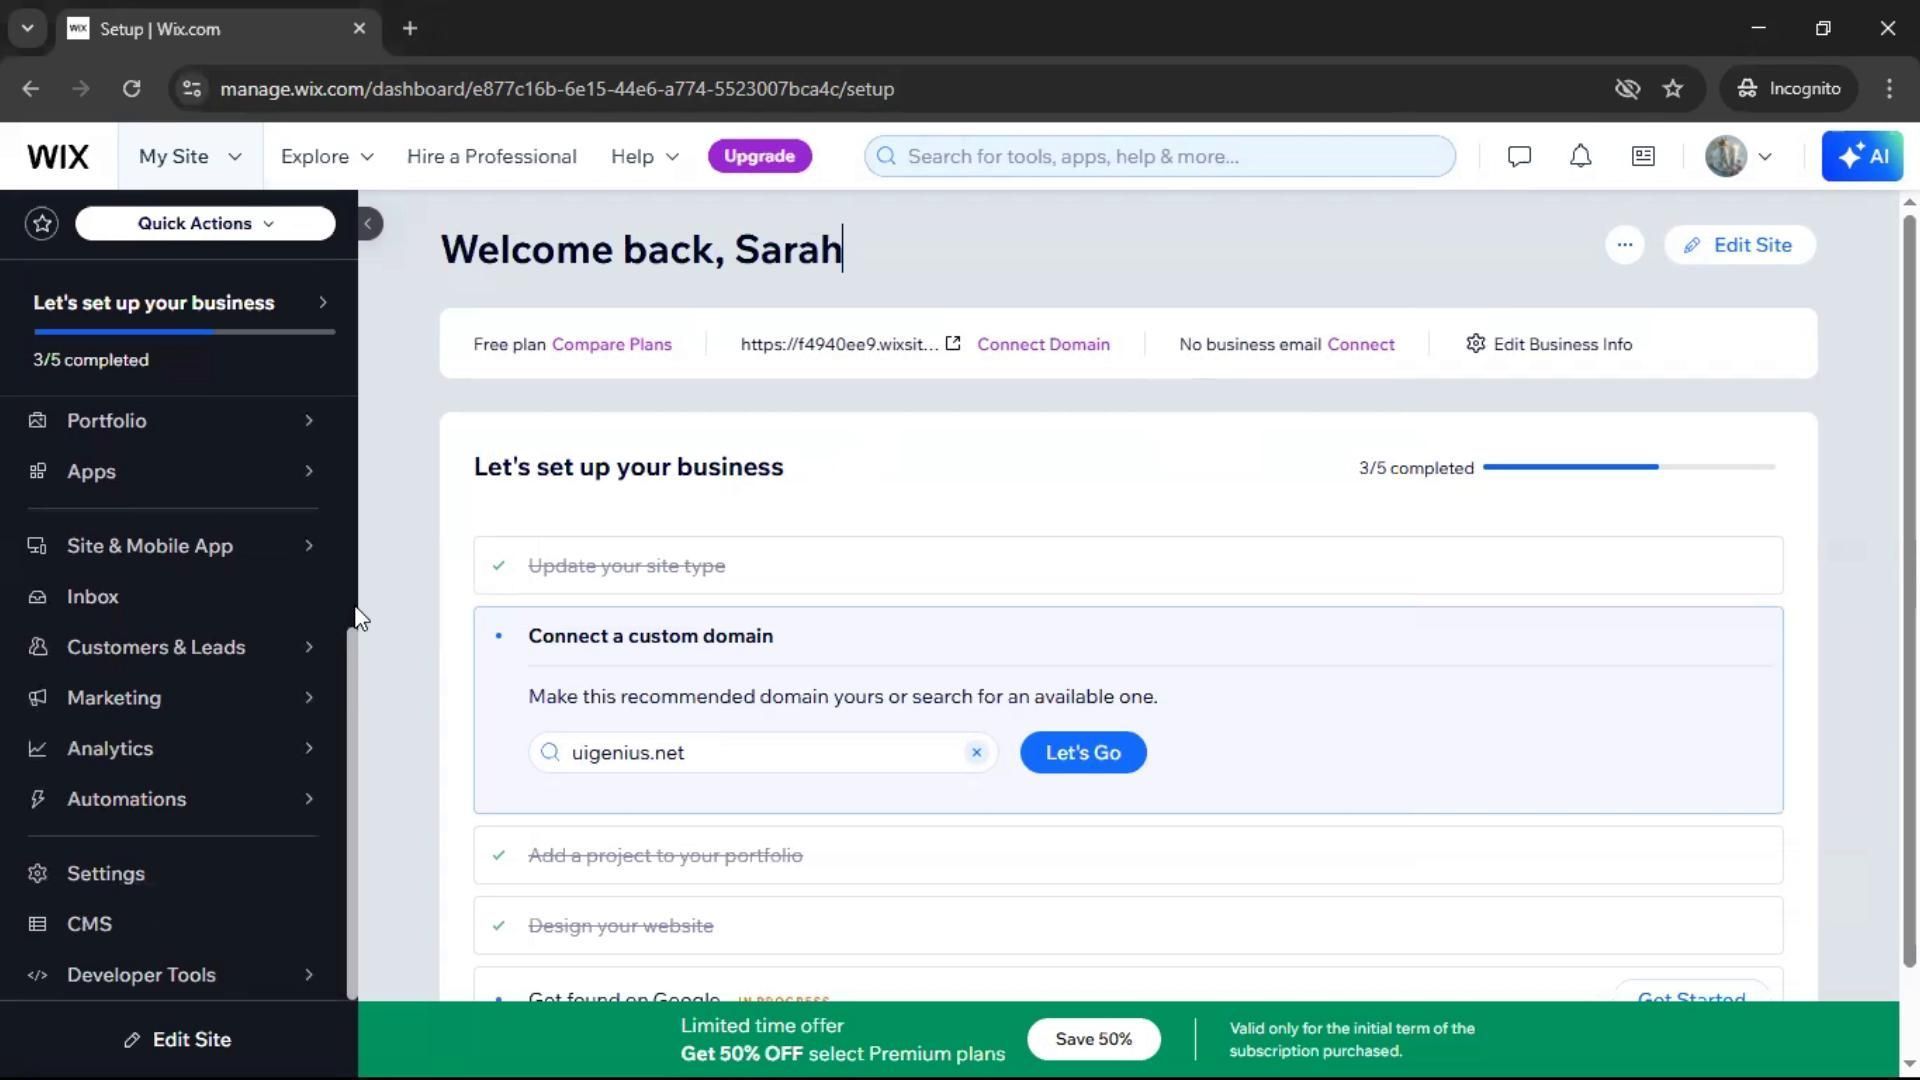The height and width of the screenshot is (1080, 1920).
Task: Toggle 'Add a project to your portfolio' step
Action: [665, 855]
